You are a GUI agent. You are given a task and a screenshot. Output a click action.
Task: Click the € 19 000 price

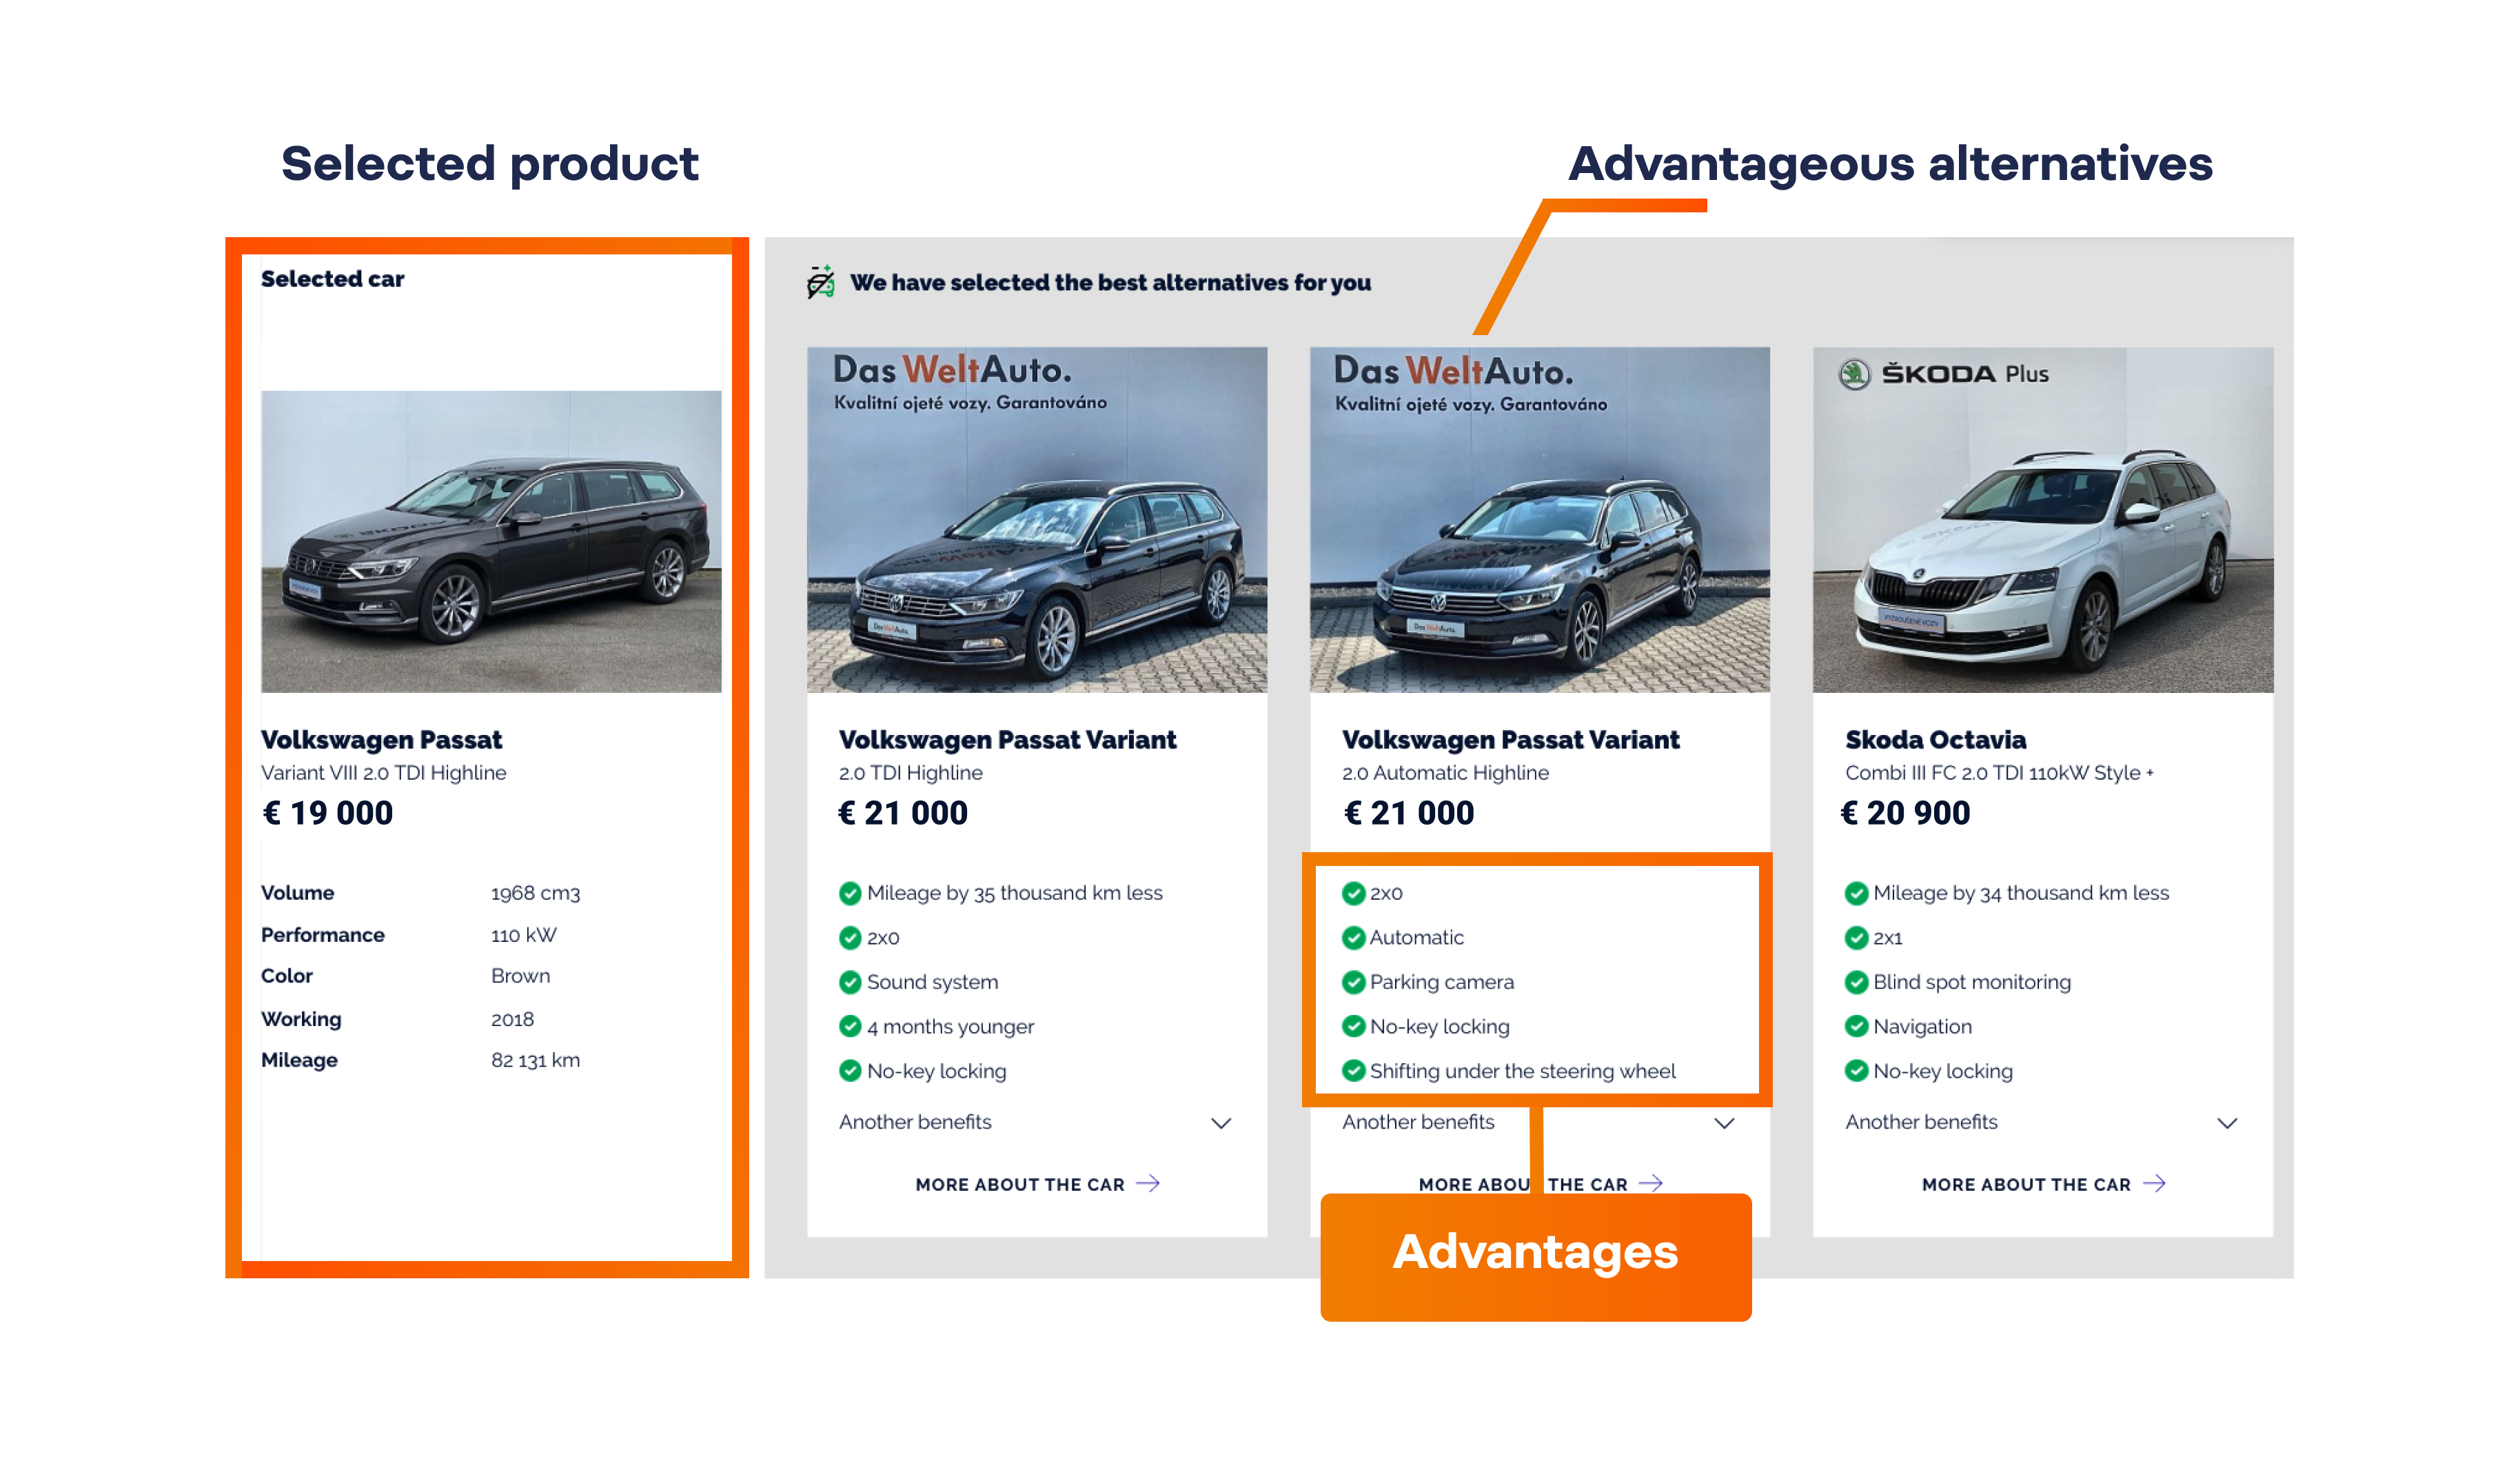click(x=328, y=813)
